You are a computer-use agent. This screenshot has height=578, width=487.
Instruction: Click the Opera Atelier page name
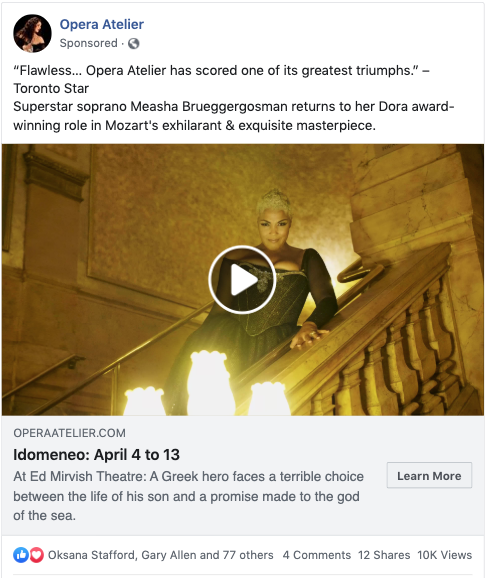(x=102, y=24)
